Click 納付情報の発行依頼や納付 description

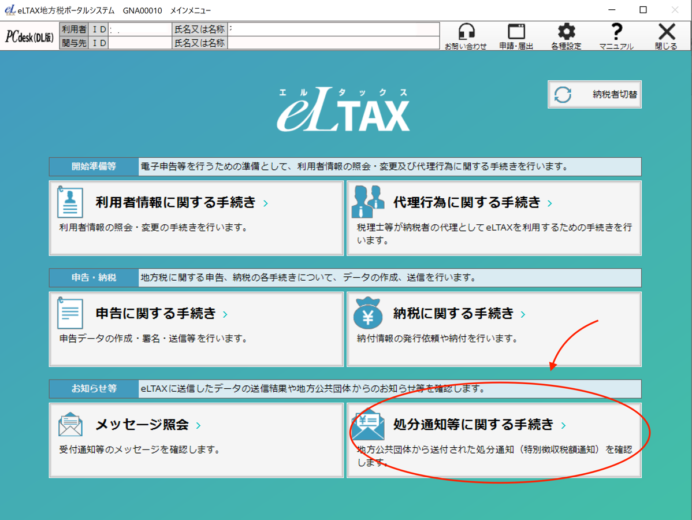pyautogui.click(x=437, y=339)
